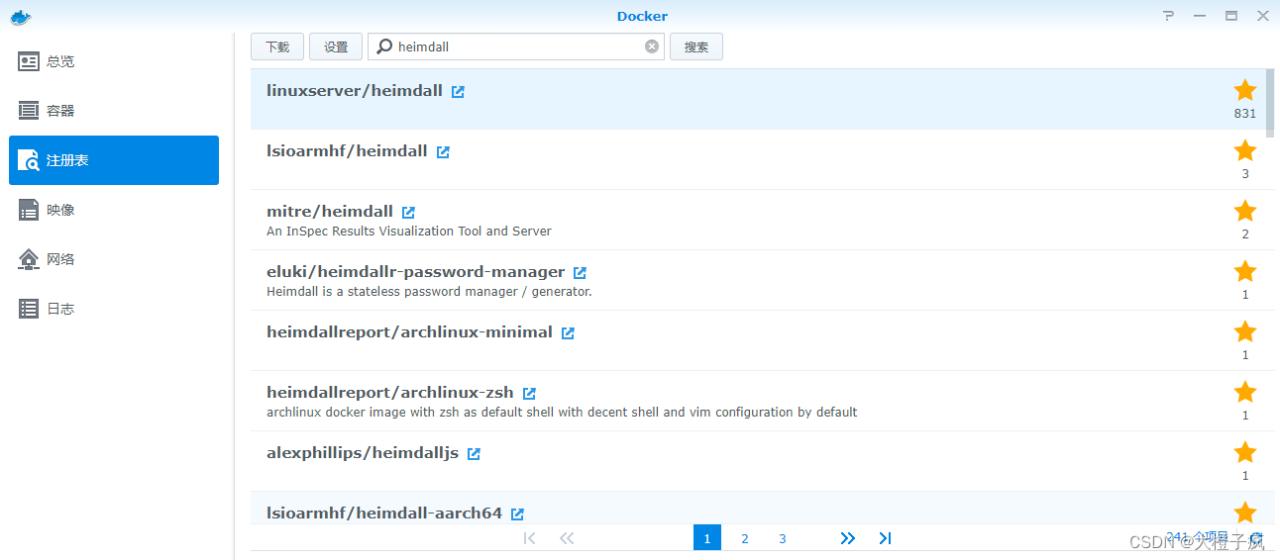The height and width of the screenshot is (560, 1280).
Task: Click the star for linuxserver/heimdall
Action: click(1245, 90)
